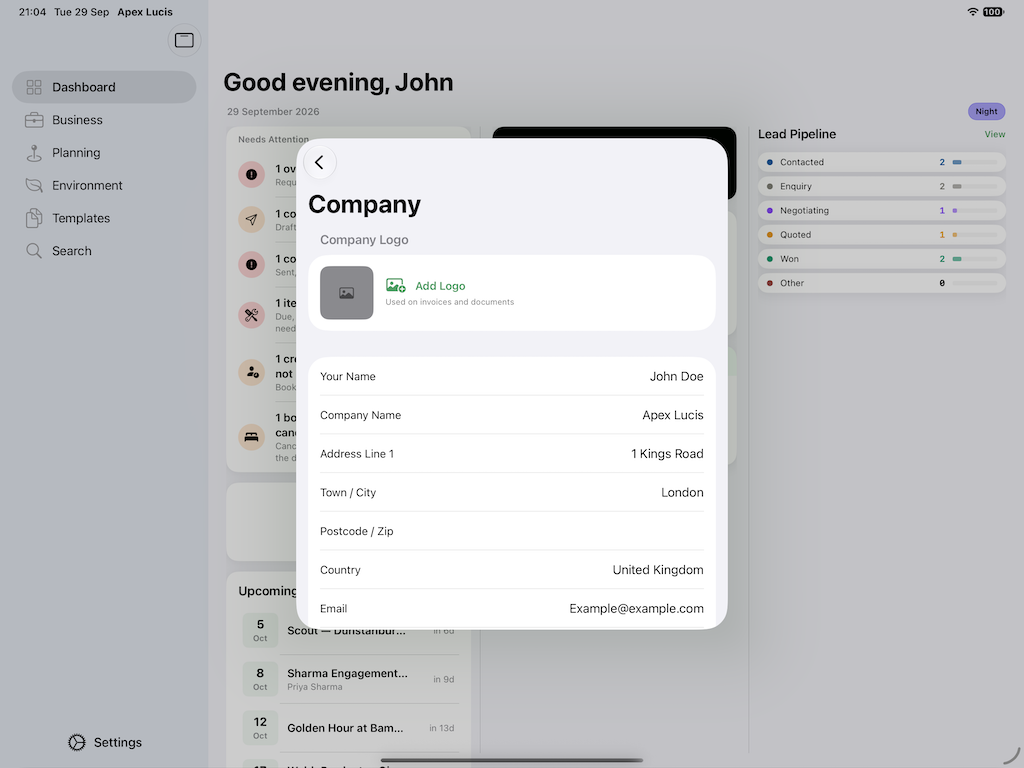Click the Environment leaf icon

(34, 185)
